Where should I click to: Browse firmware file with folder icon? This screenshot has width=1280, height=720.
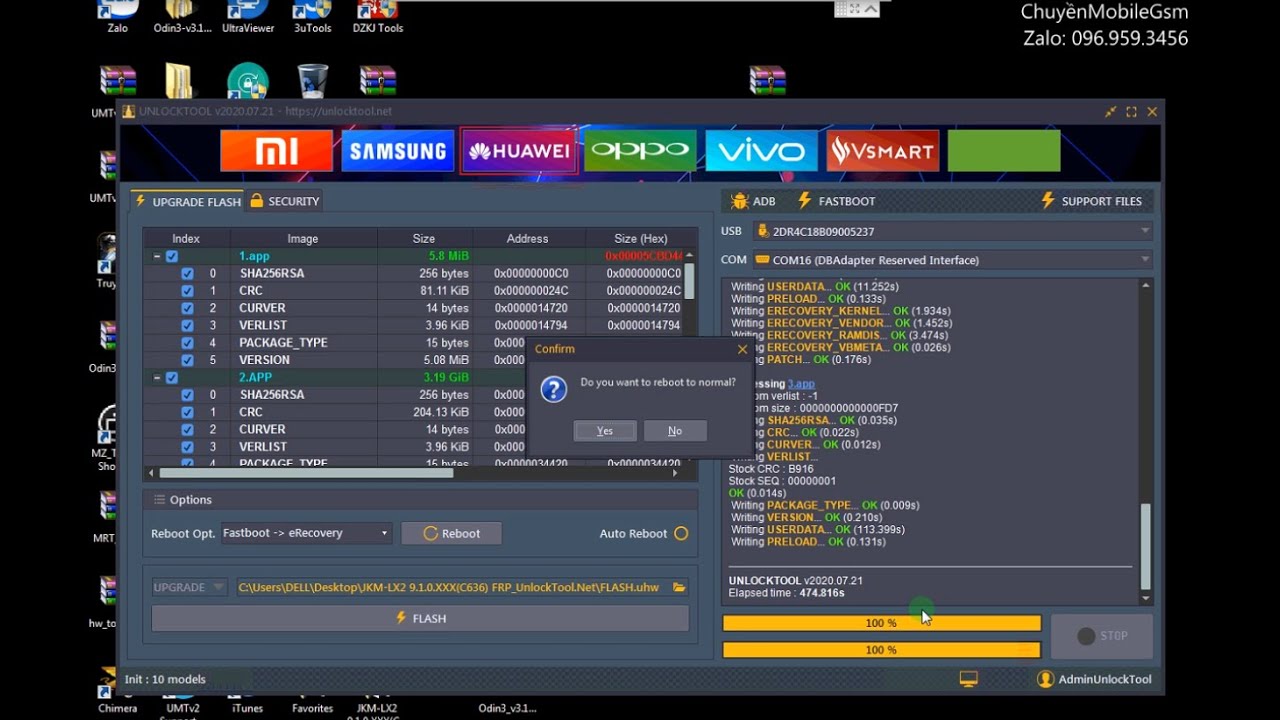coord(679,587)
